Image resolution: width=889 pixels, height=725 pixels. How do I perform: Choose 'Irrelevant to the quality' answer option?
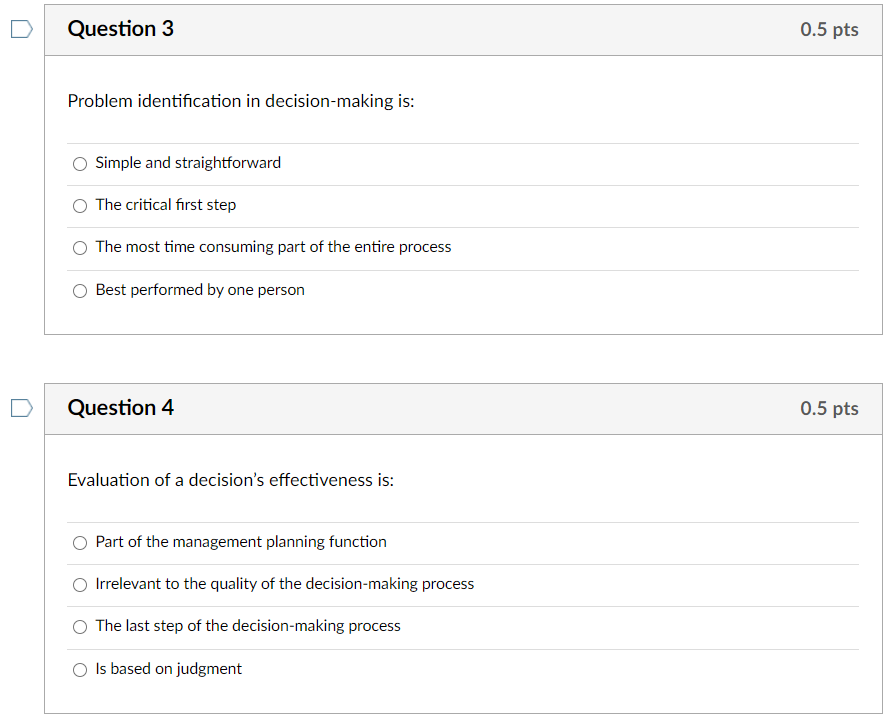[x=79, y=585]
